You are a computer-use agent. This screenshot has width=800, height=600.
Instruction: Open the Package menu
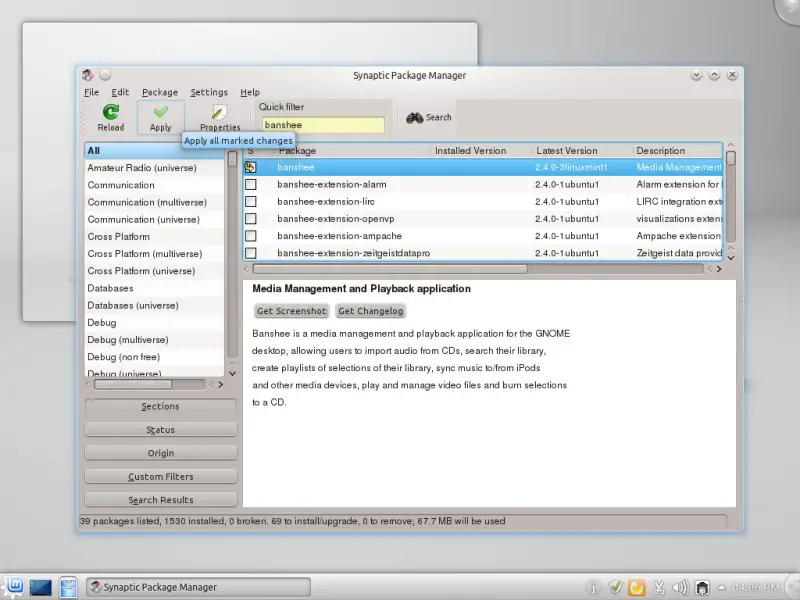(x=160, y=92)
